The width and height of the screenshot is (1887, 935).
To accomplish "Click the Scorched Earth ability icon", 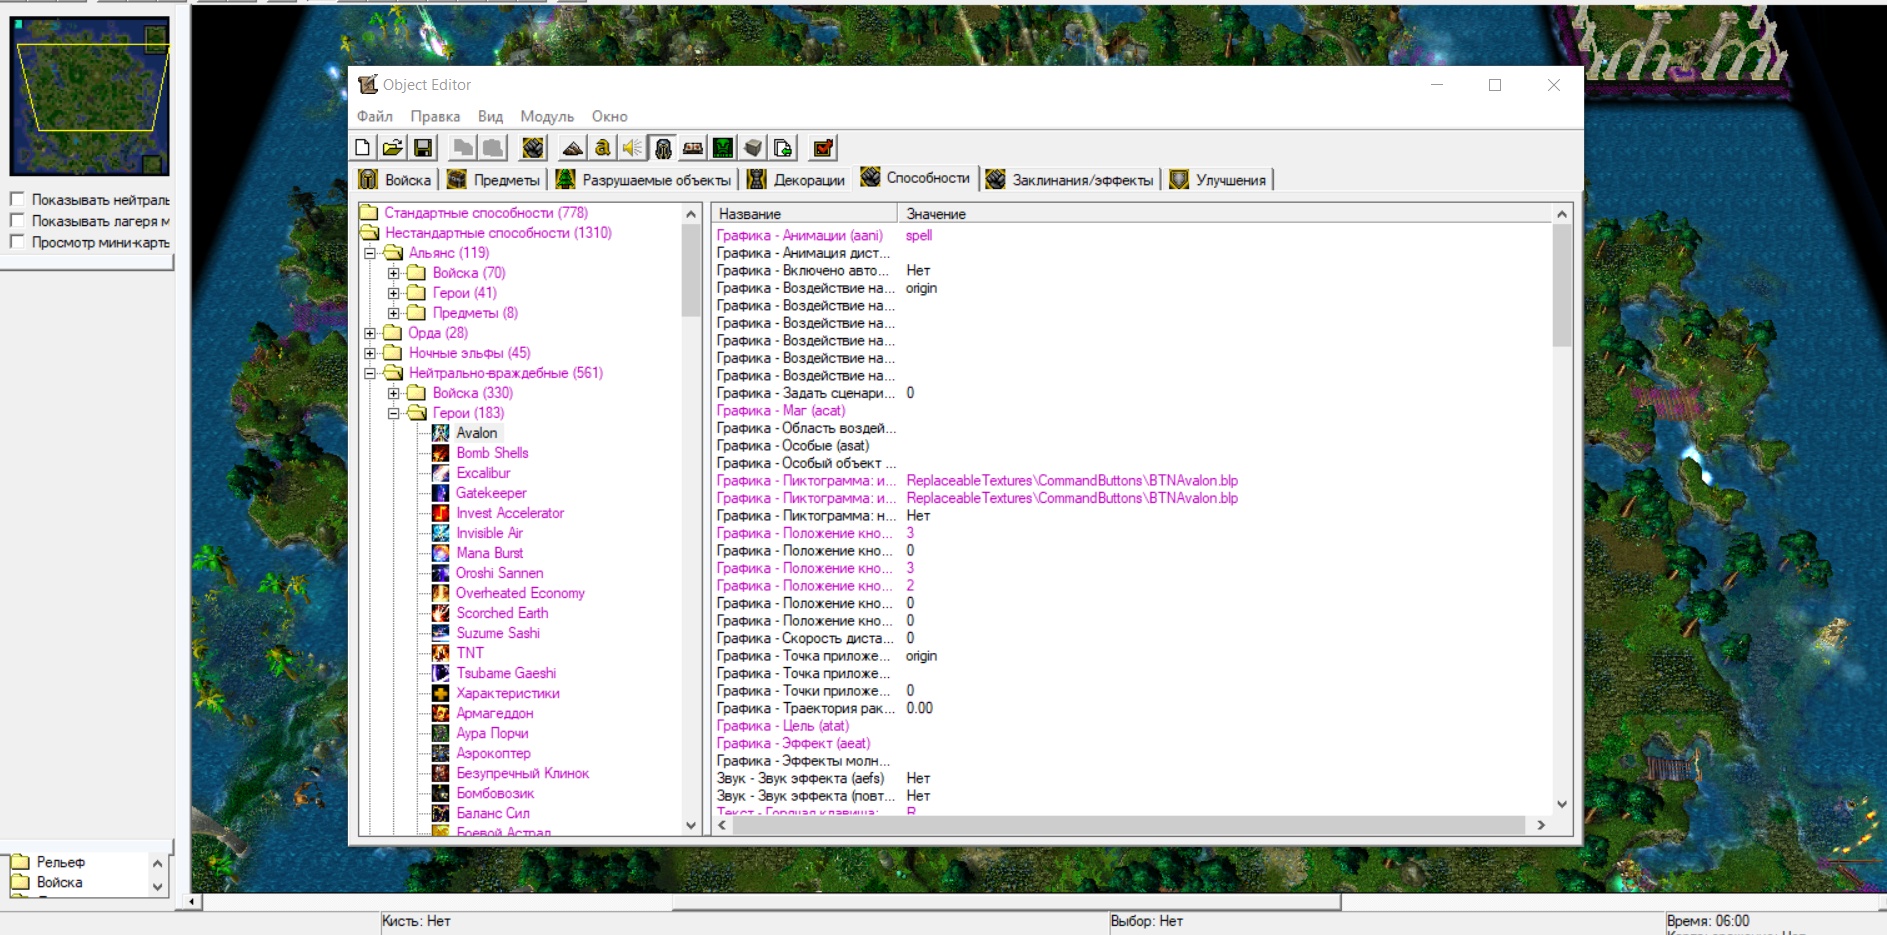I will (440, 613).
